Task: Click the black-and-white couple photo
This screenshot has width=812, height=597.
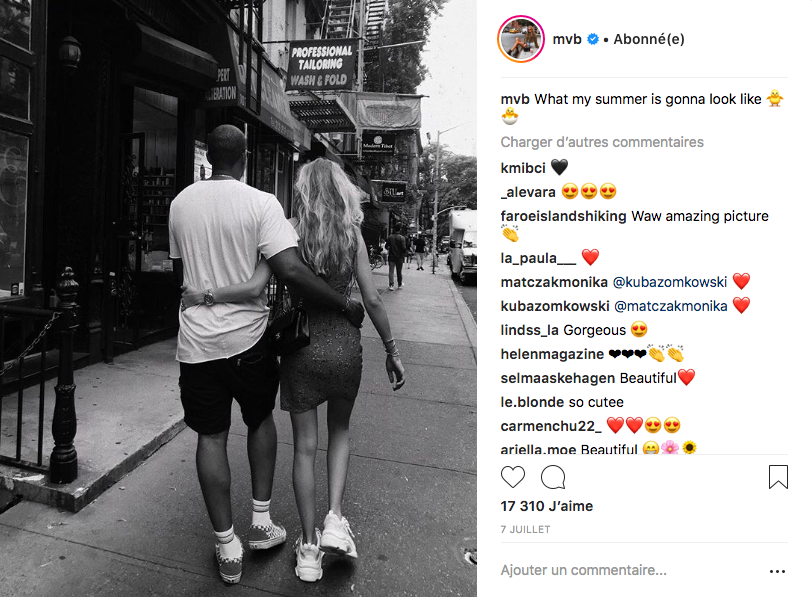Action: (x=238, y=298)
